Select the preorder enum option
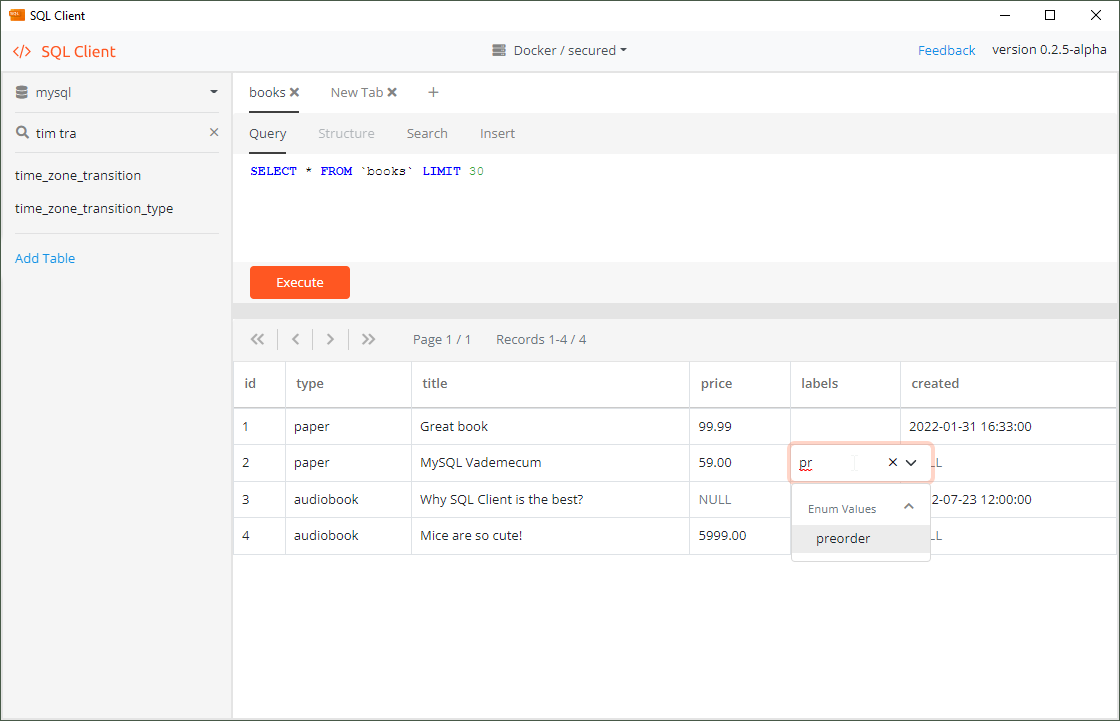Viewport: 1120px width, 721px height. (843, 538)
